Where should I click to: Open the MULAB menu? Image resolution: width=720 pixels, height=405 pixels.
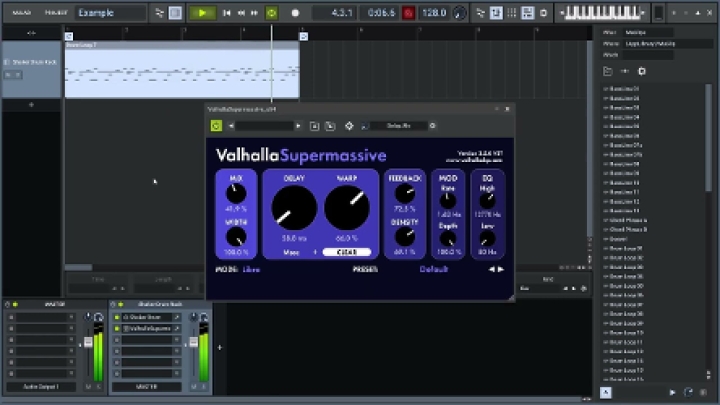click(22, 13)
